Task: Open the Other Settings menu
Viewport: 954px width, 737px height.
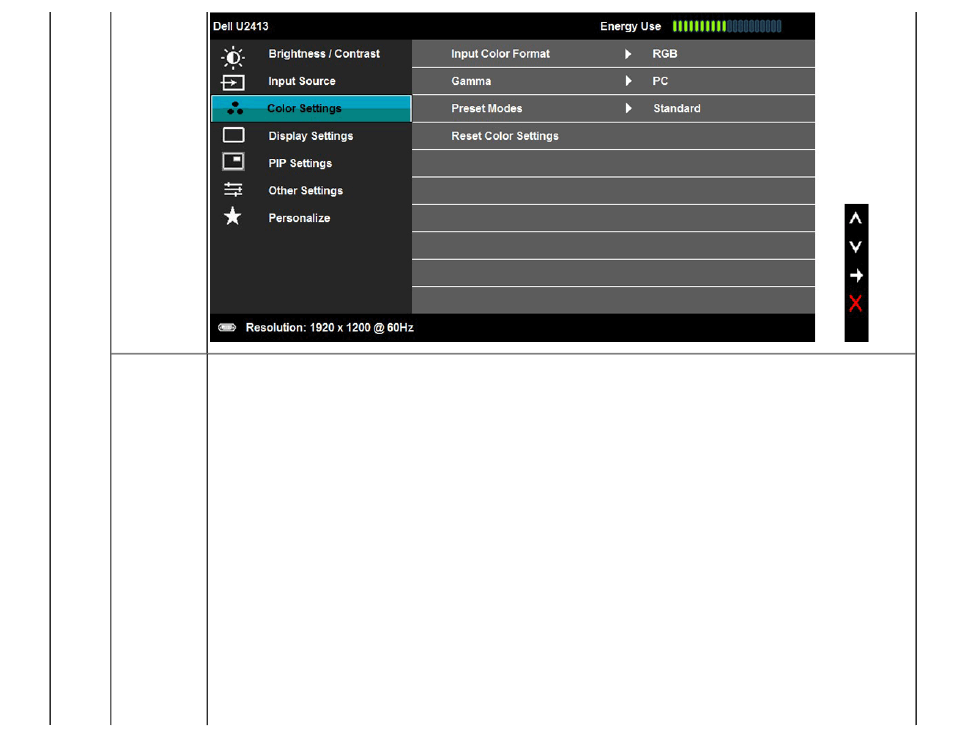Action: [311, 190]
